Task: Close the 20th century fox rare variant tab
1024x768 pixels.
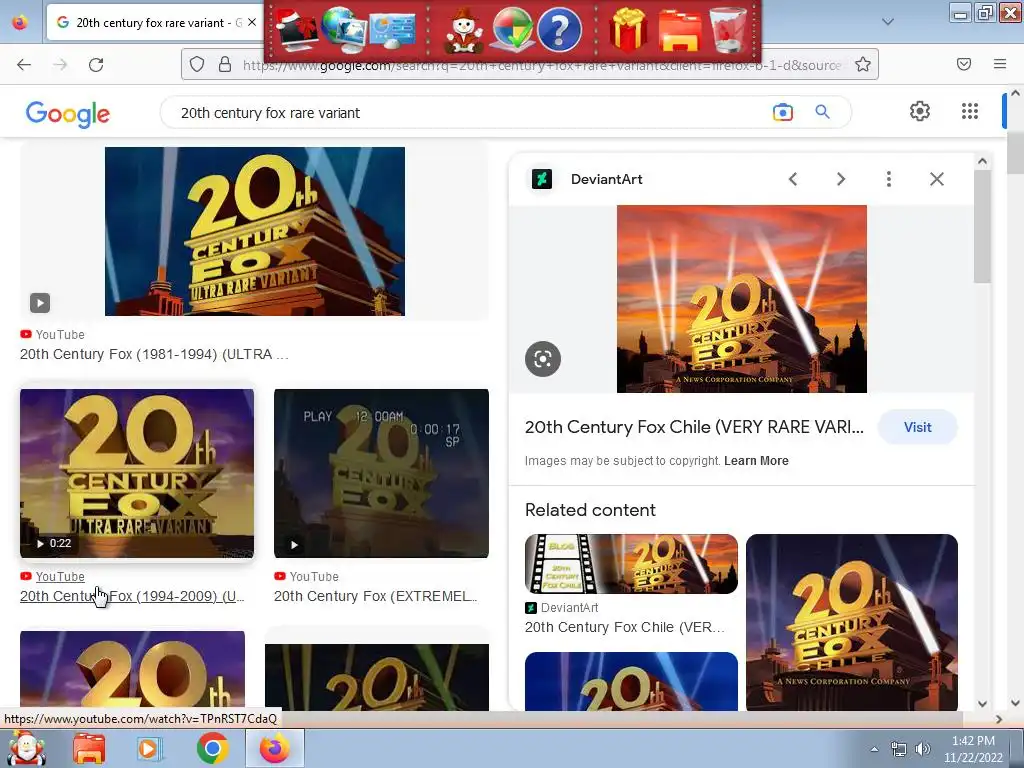Action: pos(252,22)
